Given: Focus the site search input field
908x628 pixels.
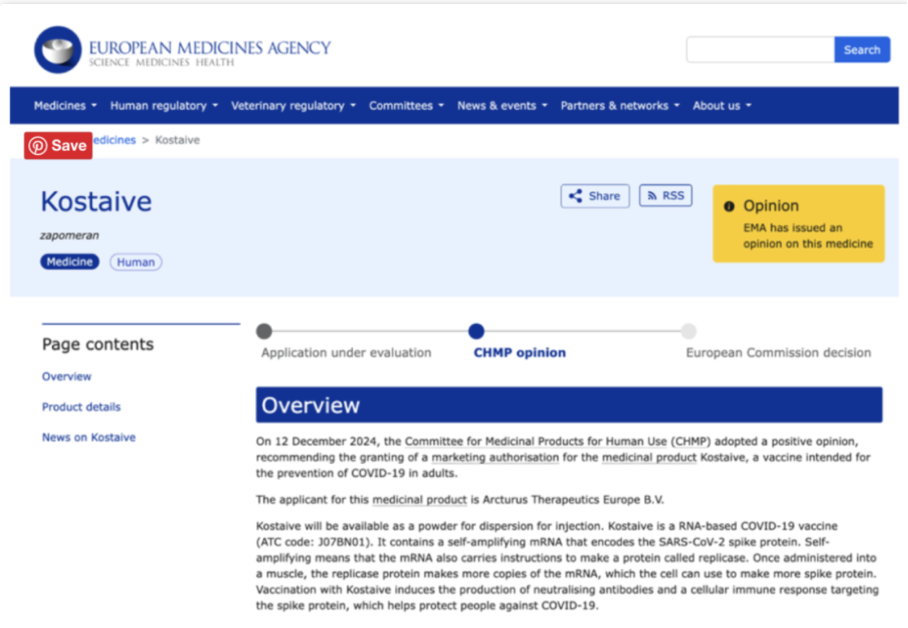Looking at the screenshot, I should pyautogui.click(x=760, y=50).
